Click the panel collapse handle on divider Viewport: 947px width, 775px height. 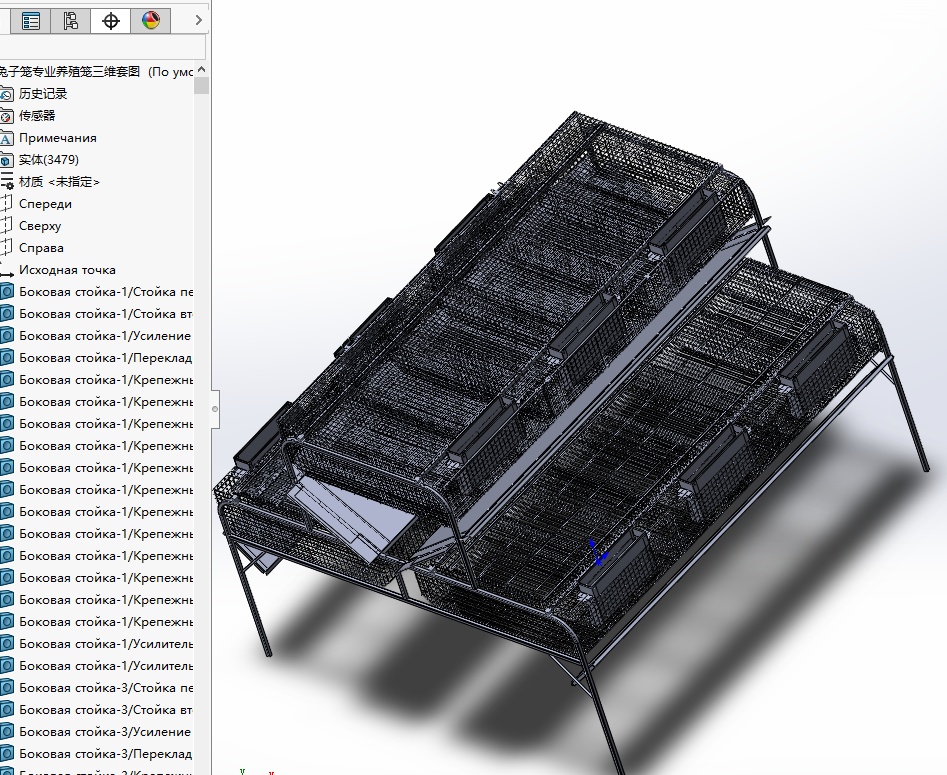(x=215, y=409)
